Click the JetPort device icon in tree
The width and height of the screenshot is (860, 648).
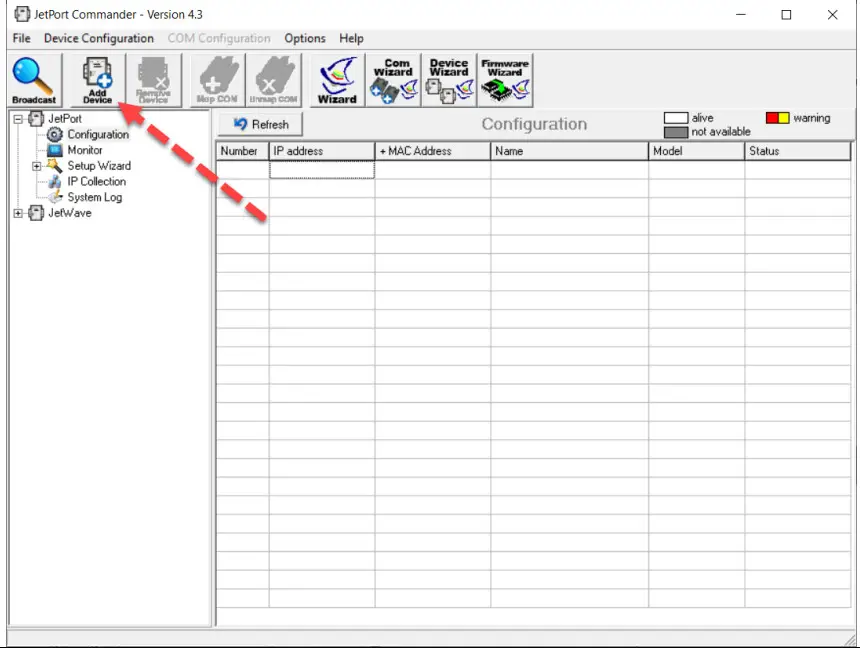pos(36,119)
